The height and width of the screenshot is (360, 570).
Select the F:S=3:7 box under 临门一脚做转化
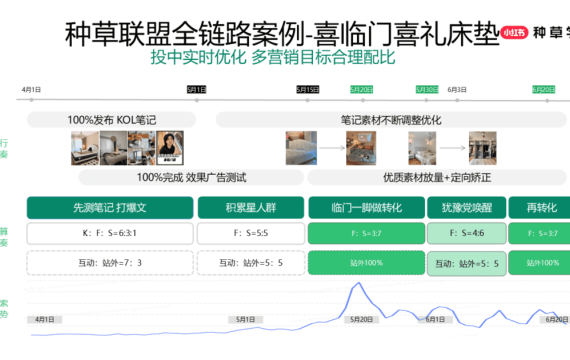[x=366, y=233]
